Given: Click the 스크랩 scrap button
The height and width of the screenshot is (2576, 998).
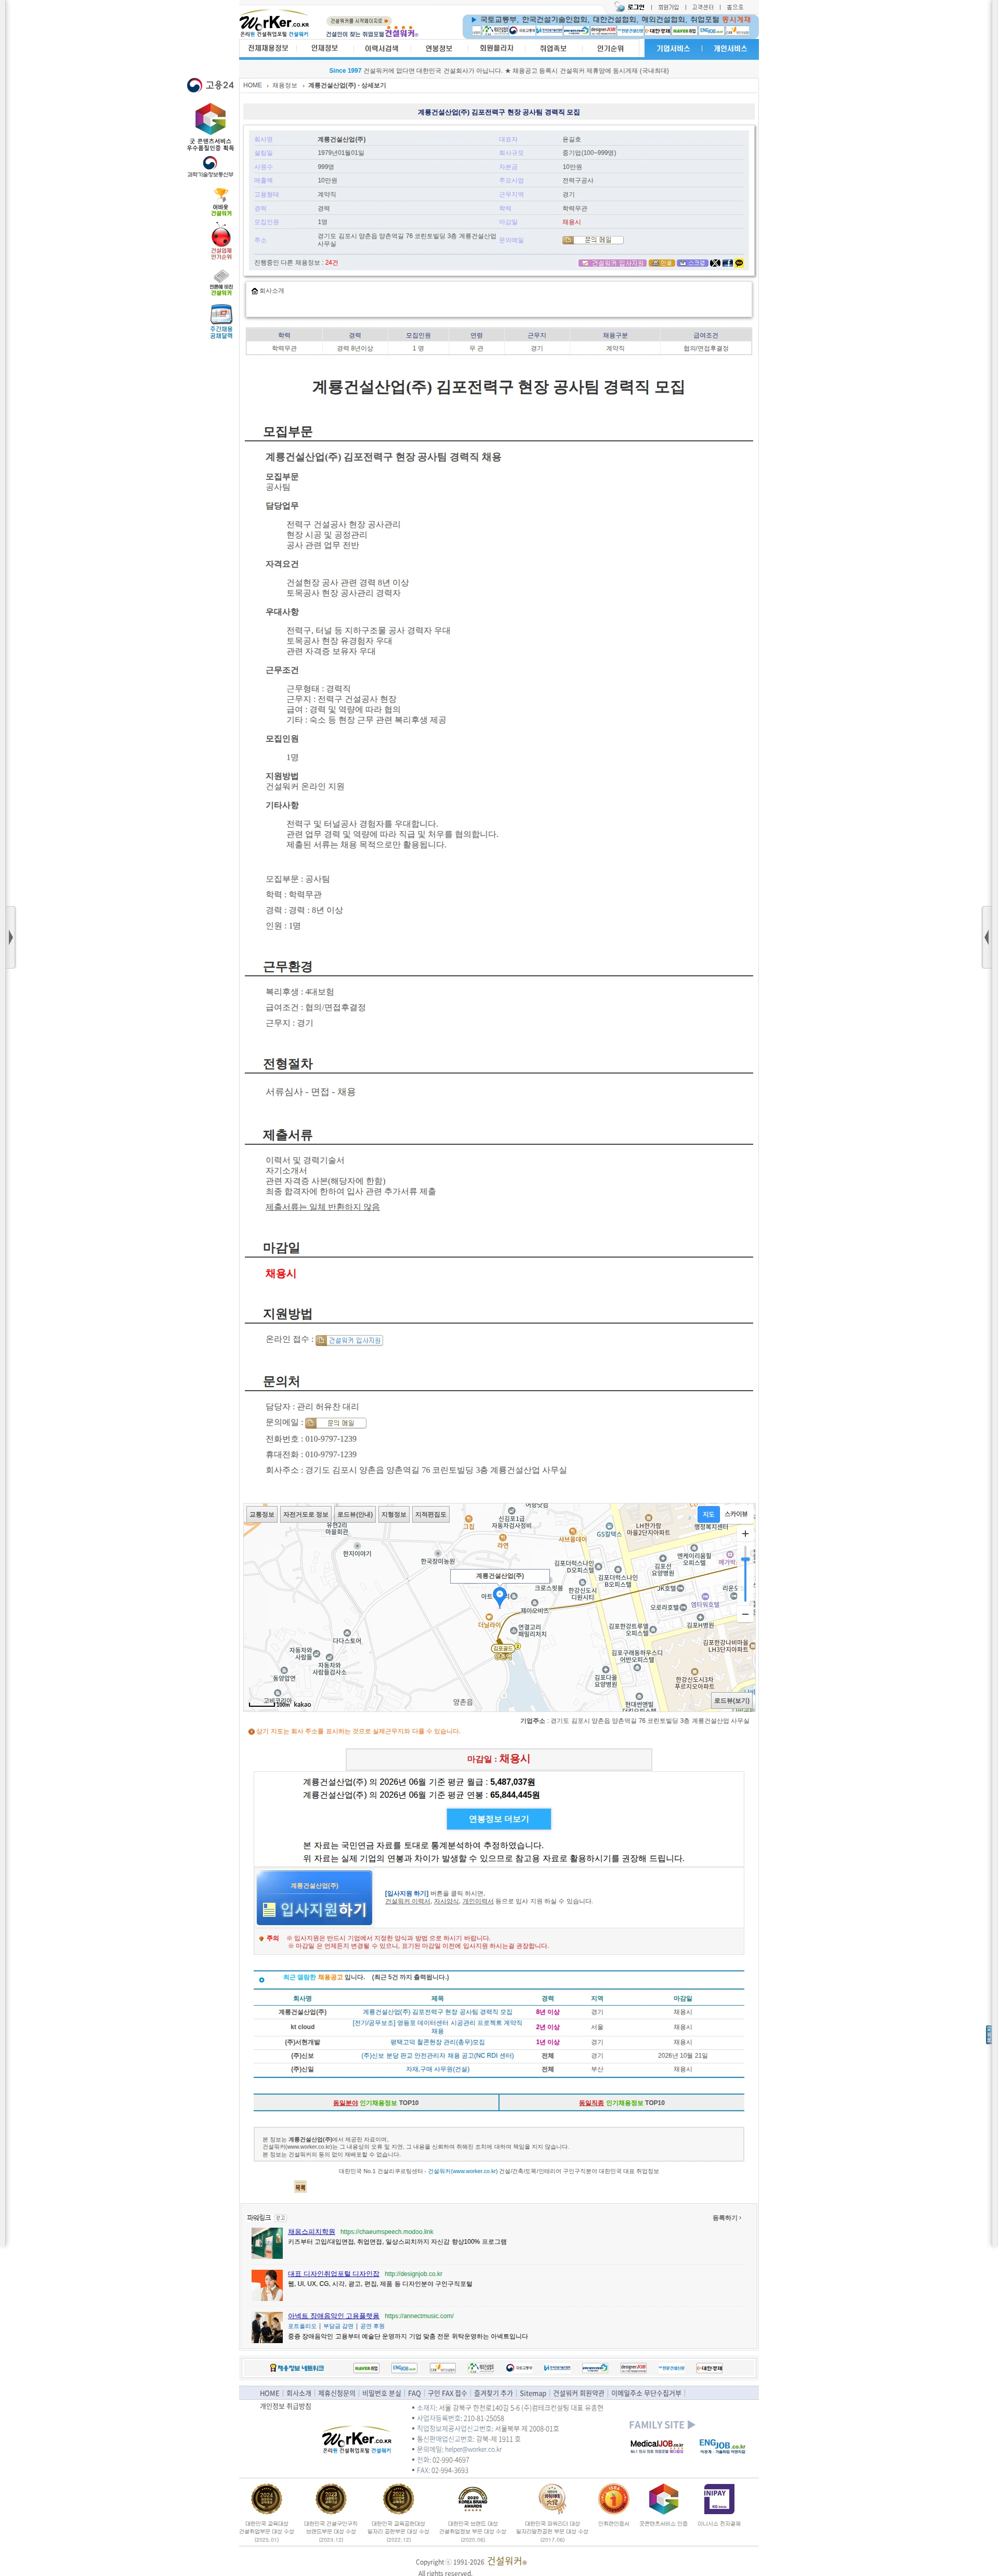Looking at the screenshot, I should 692,263.
